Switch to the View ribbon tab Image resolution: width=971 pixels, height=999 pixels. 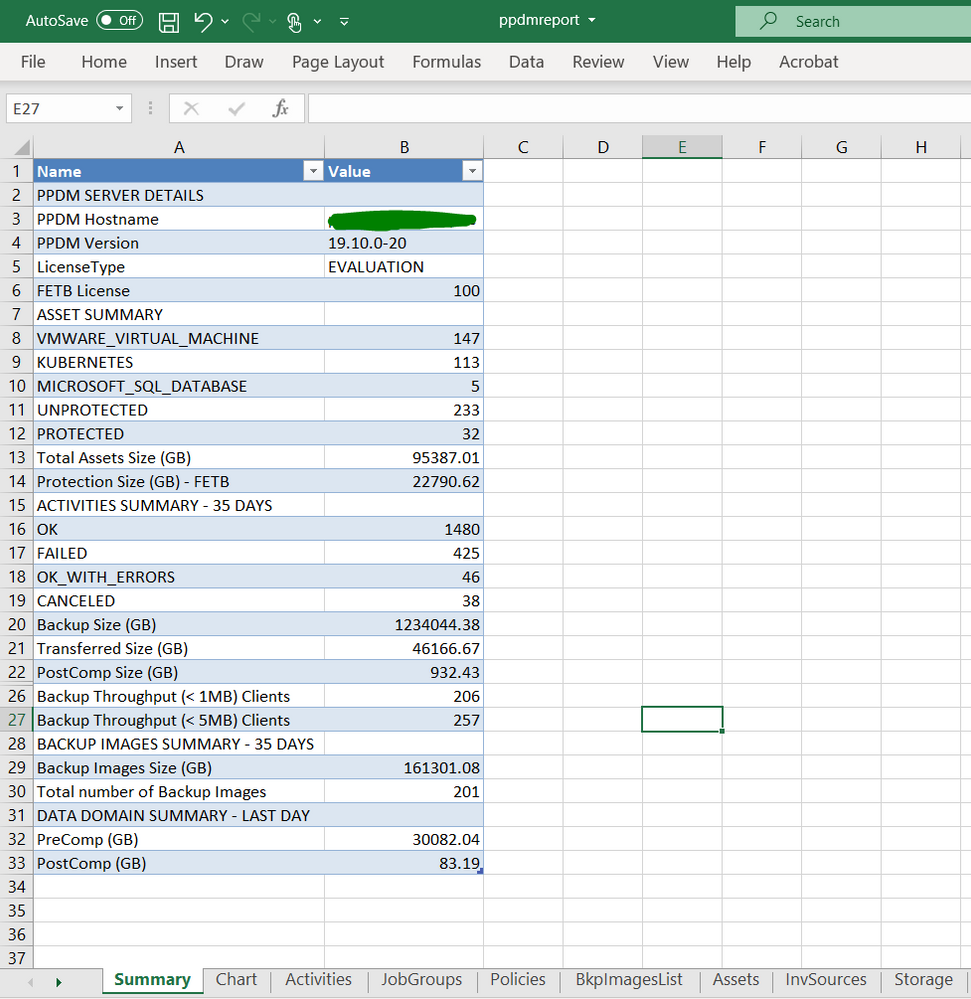pos(670,62)
